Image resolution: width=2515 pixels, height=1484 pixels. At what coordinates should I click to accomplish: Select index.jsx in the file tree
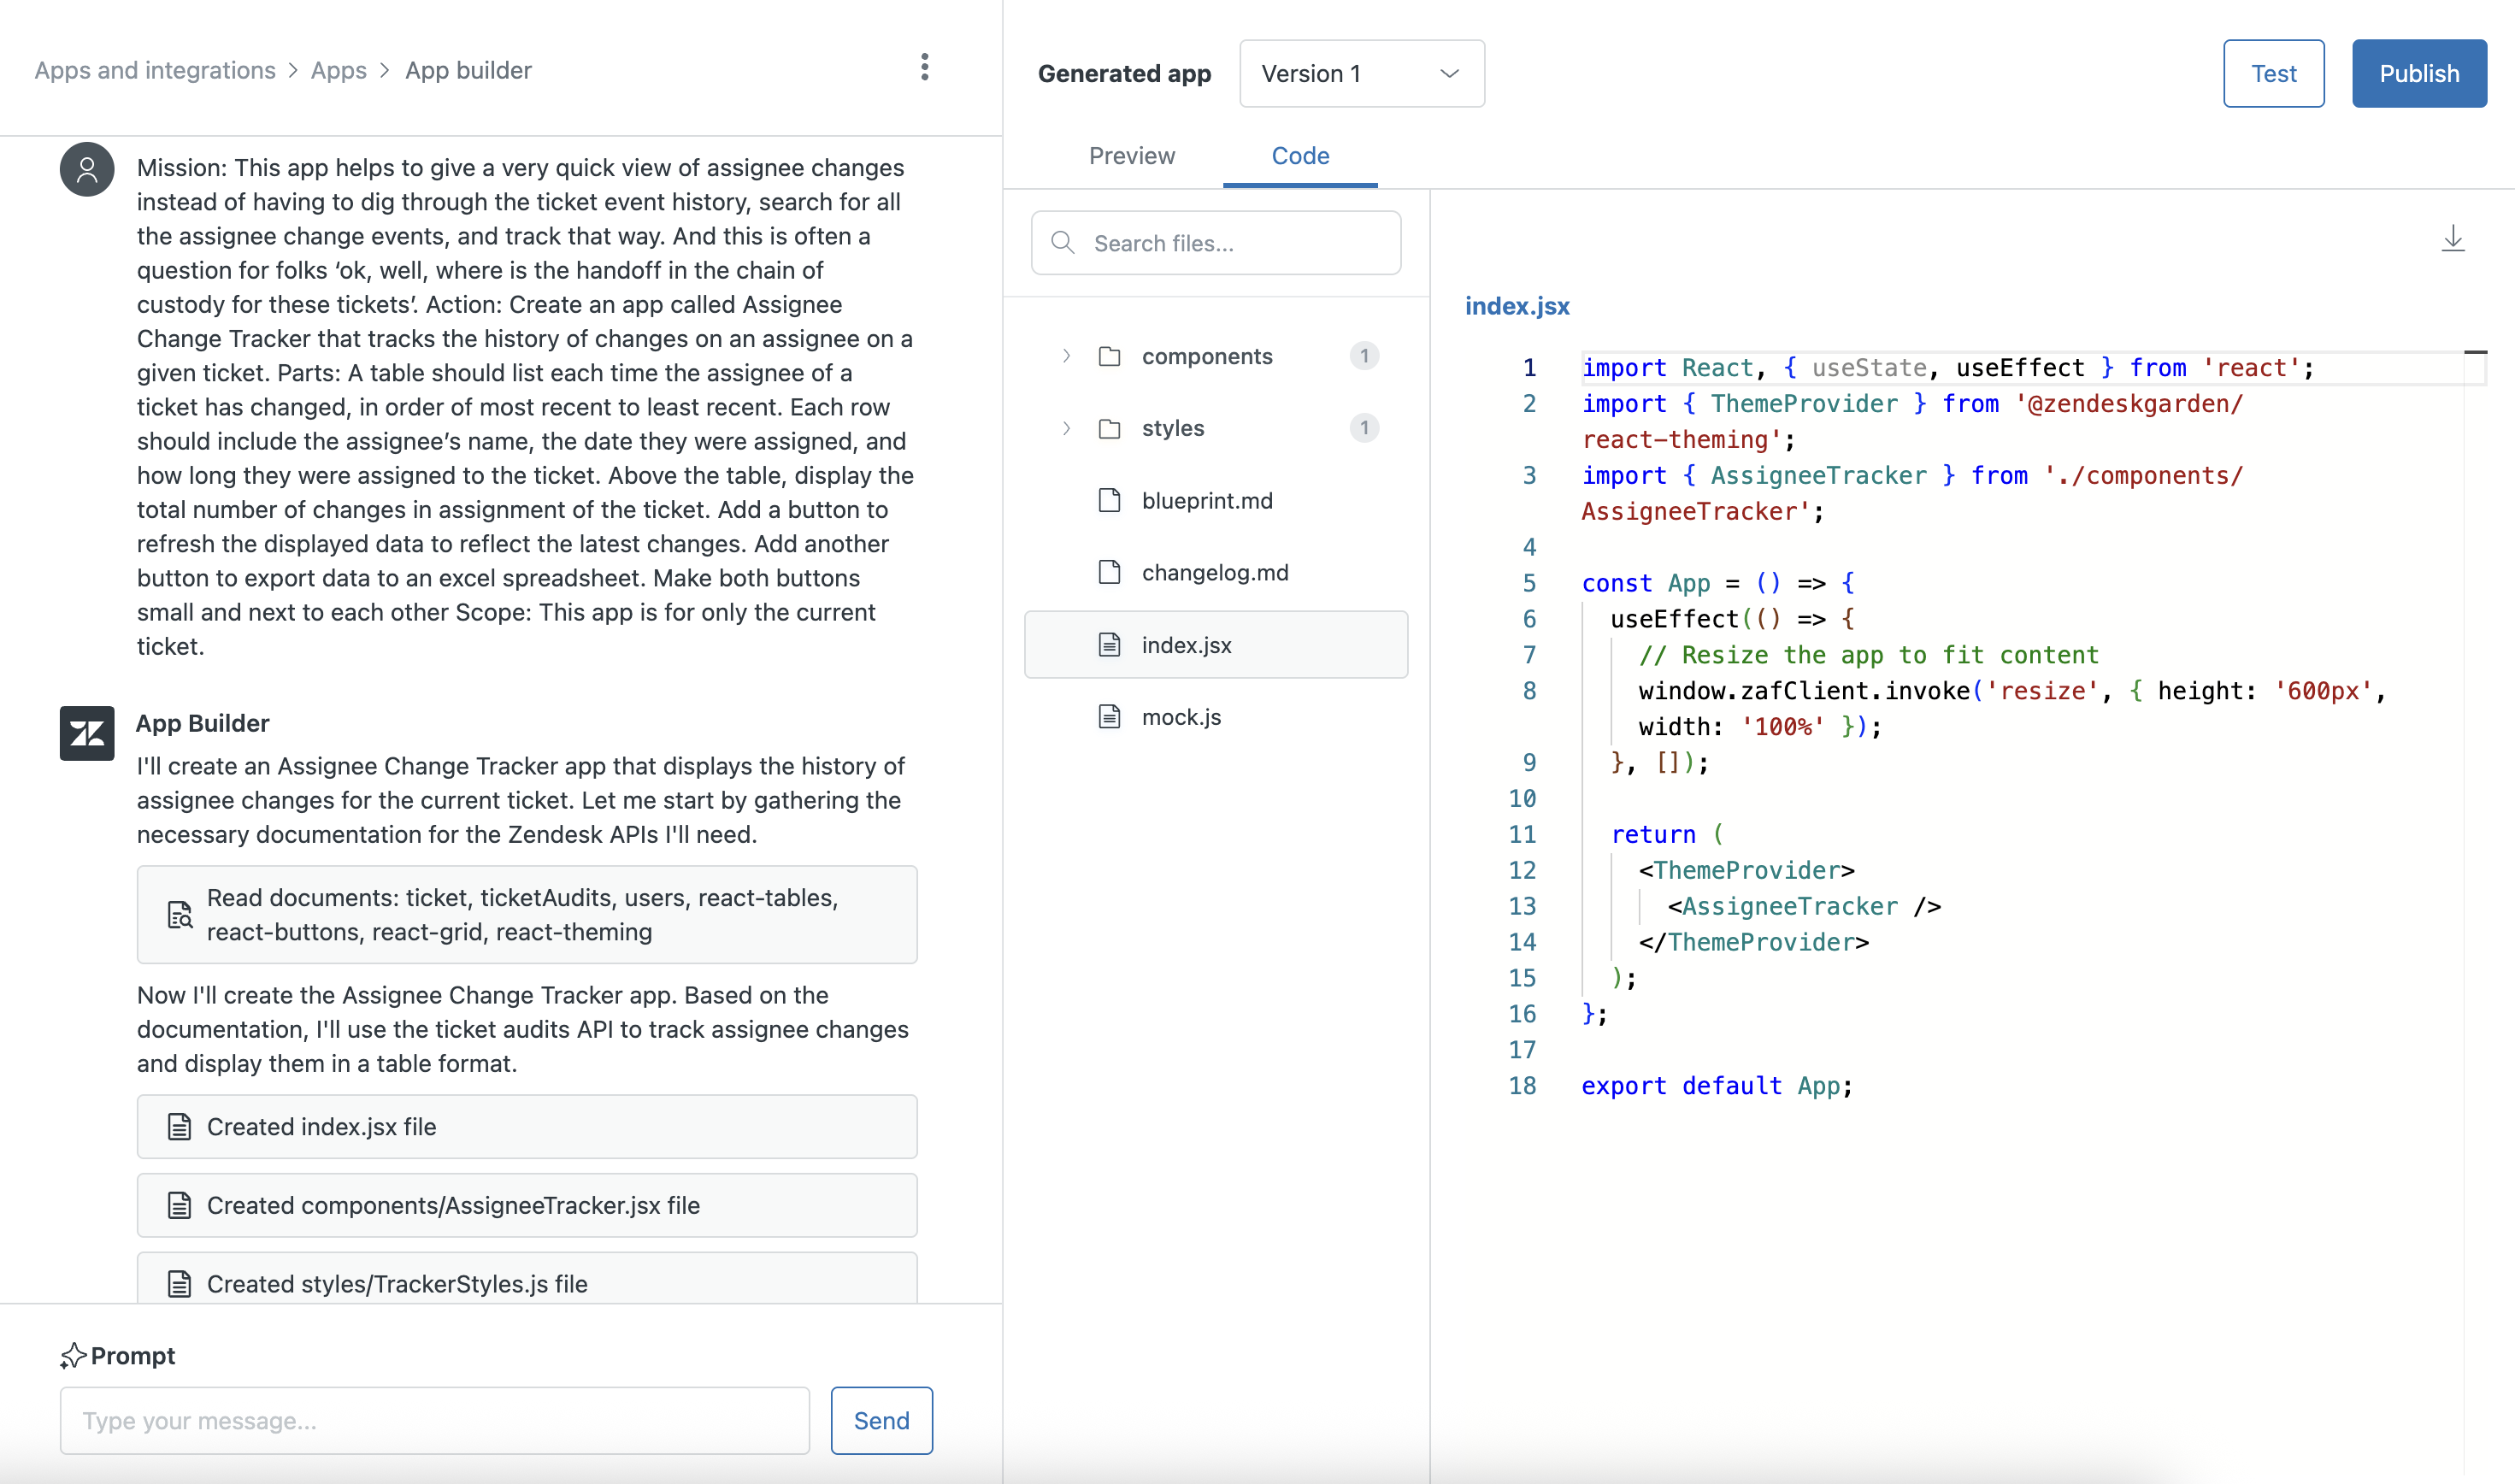click(1216, 645)
